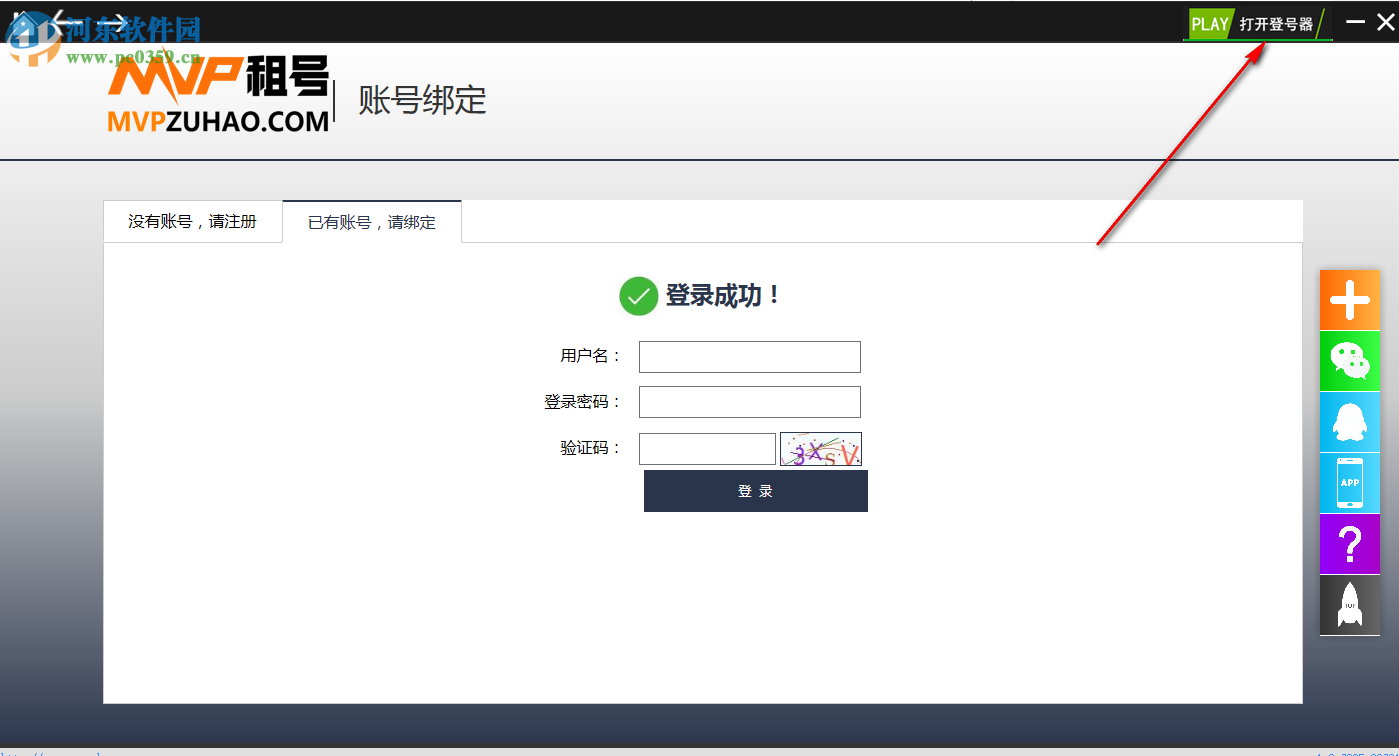
Task: Click the QQ penguin icon in sidebar
Action: 1349,422
